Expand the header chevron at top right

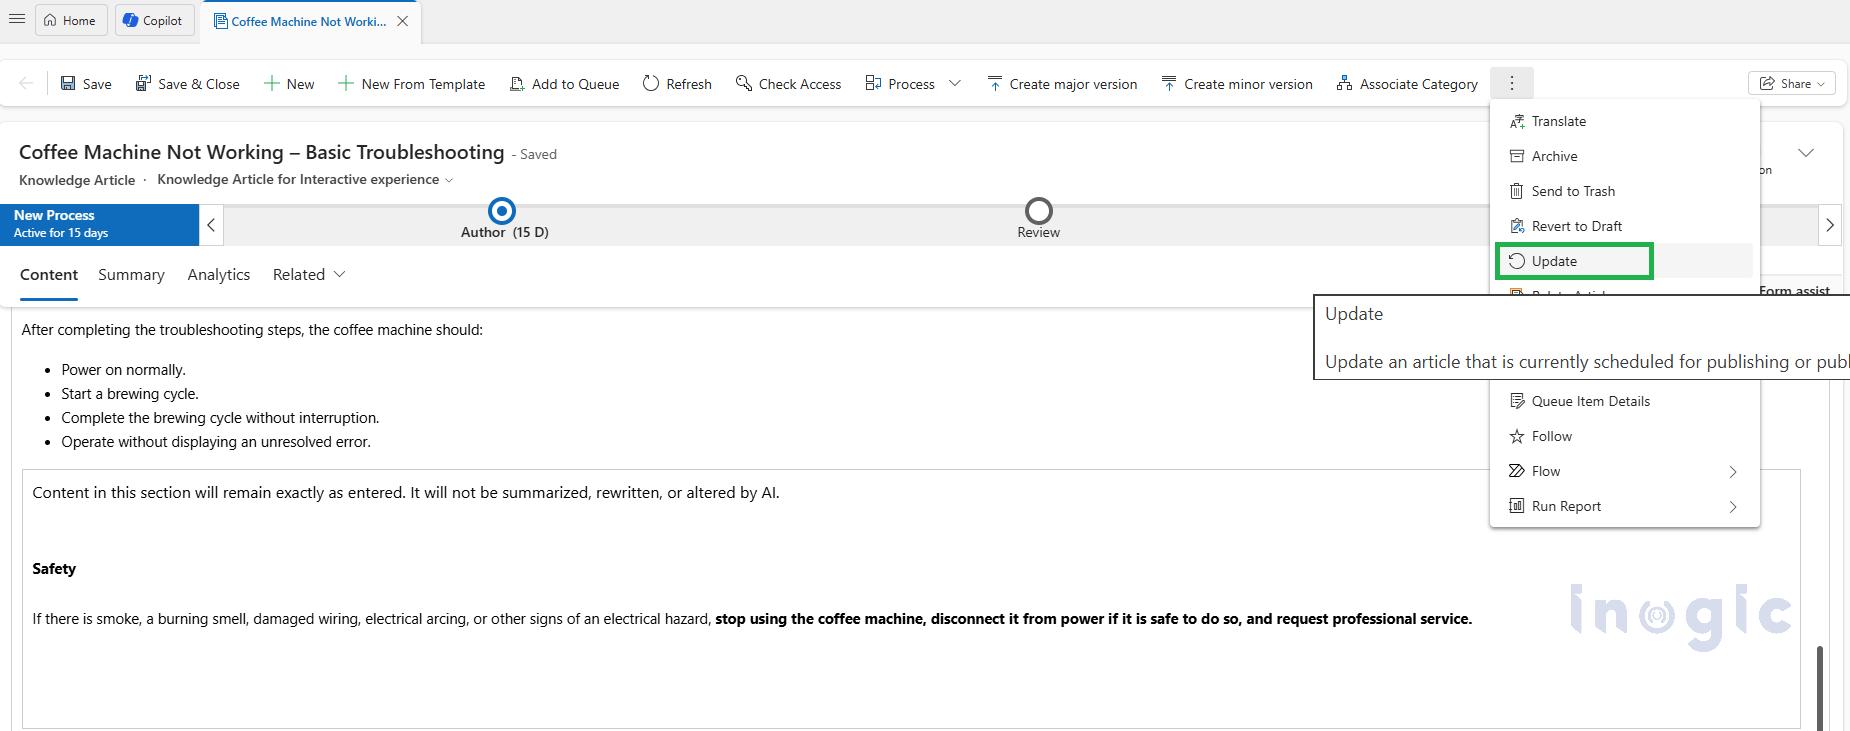pos(1806,153)
